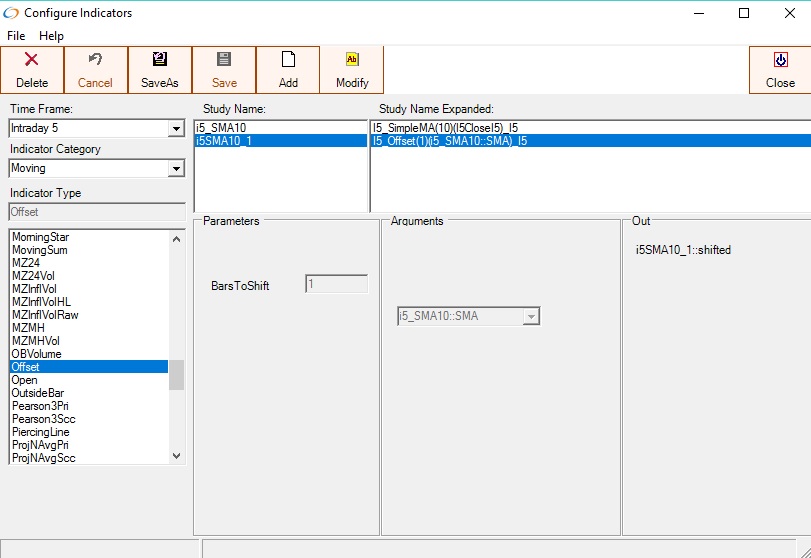Screen dimensions: 811x558
Task: Select the OBVolume indicator in list
Action: tap(36, 354)
